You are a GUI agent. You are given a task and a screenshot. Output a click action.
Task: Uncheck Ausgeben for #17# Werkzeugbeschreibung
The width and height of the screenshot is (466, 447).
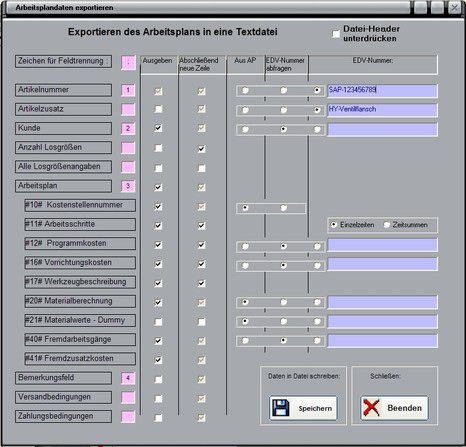click(158, 283)
